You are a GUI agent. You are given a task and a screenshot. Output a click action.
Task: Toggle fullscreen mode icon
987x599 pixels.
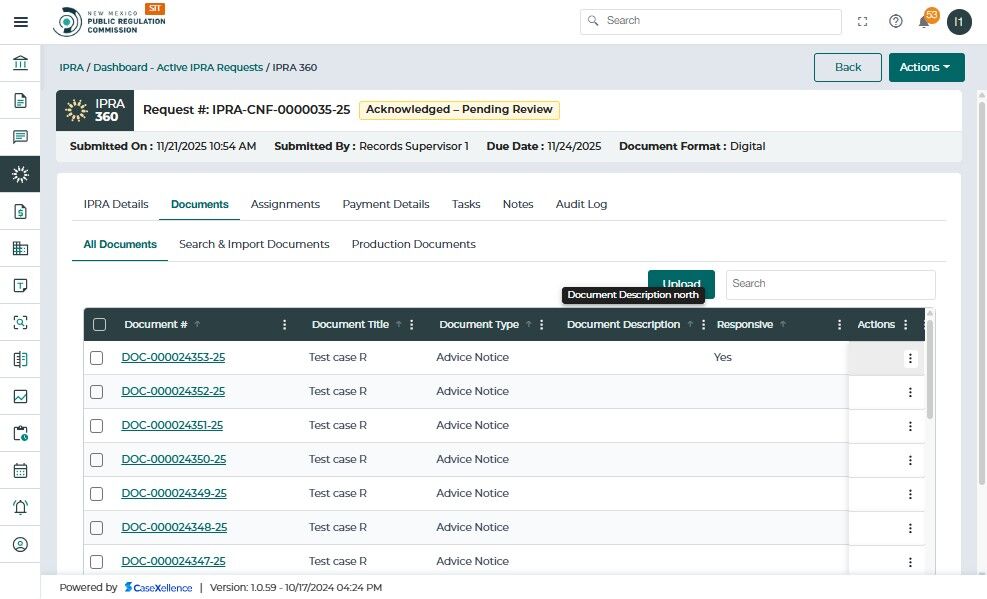pos(863,22)
